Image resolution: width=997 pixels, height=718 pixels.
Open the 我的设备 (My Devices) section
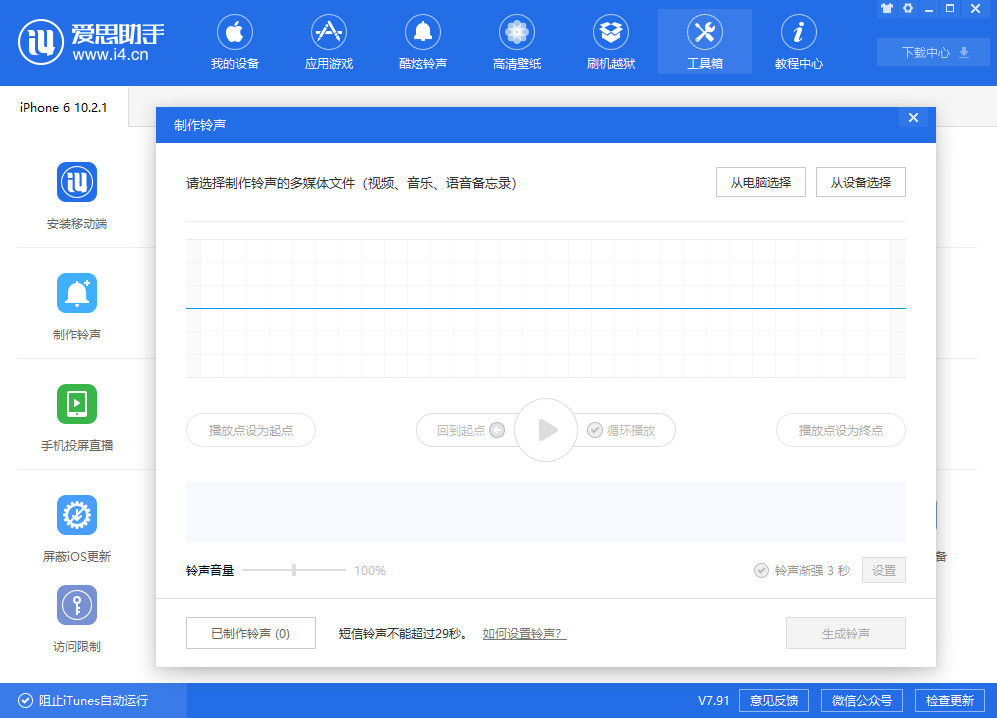click(x=234, y=41)
